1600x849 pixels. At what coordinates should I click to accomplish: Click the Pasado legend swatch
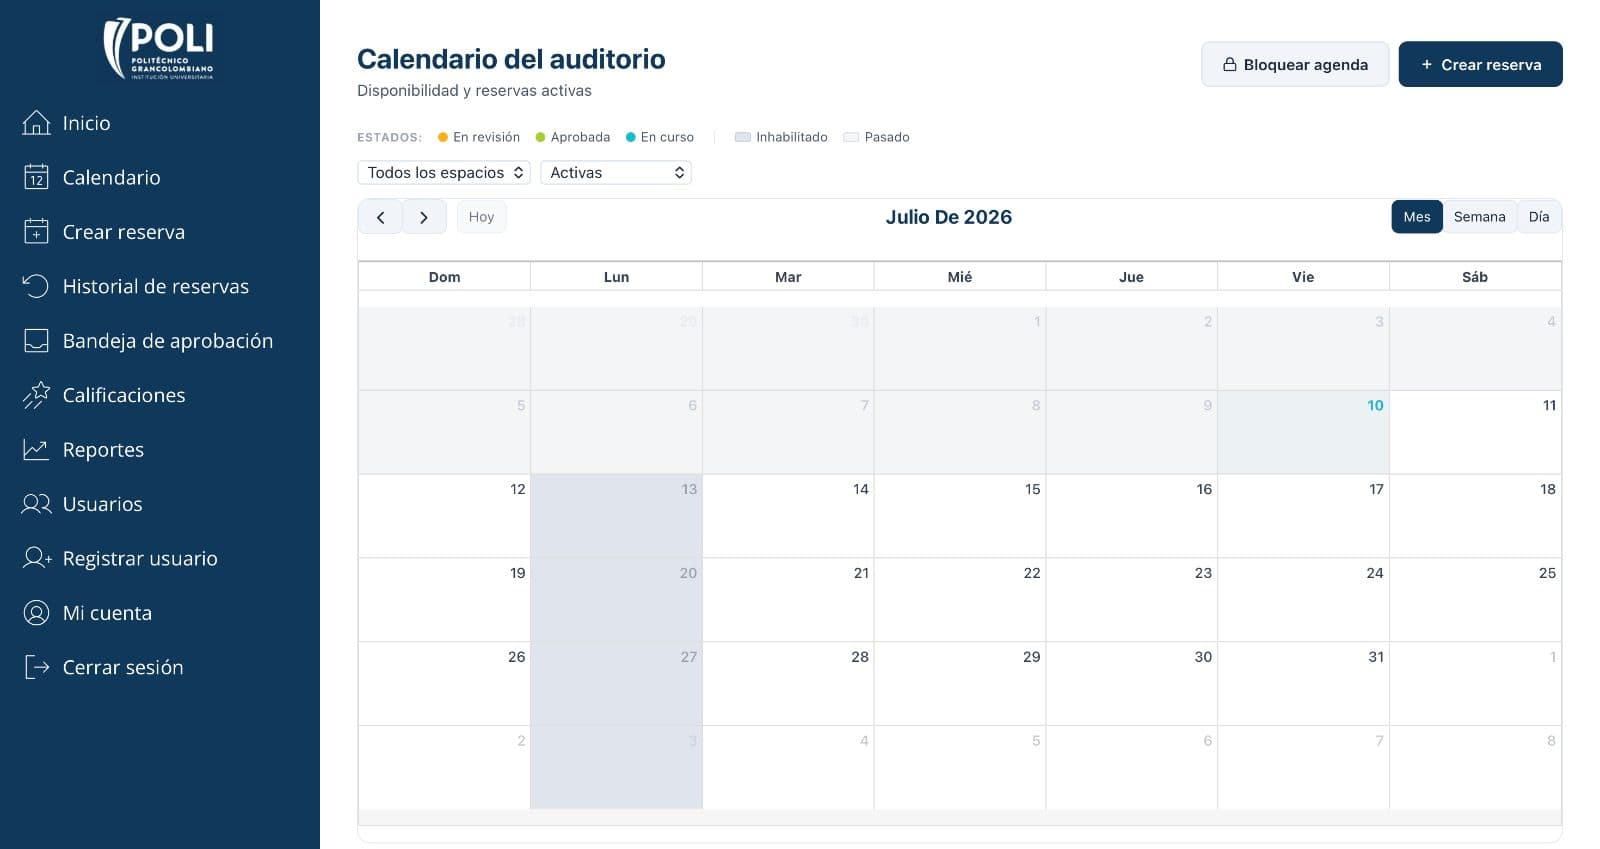851,137
